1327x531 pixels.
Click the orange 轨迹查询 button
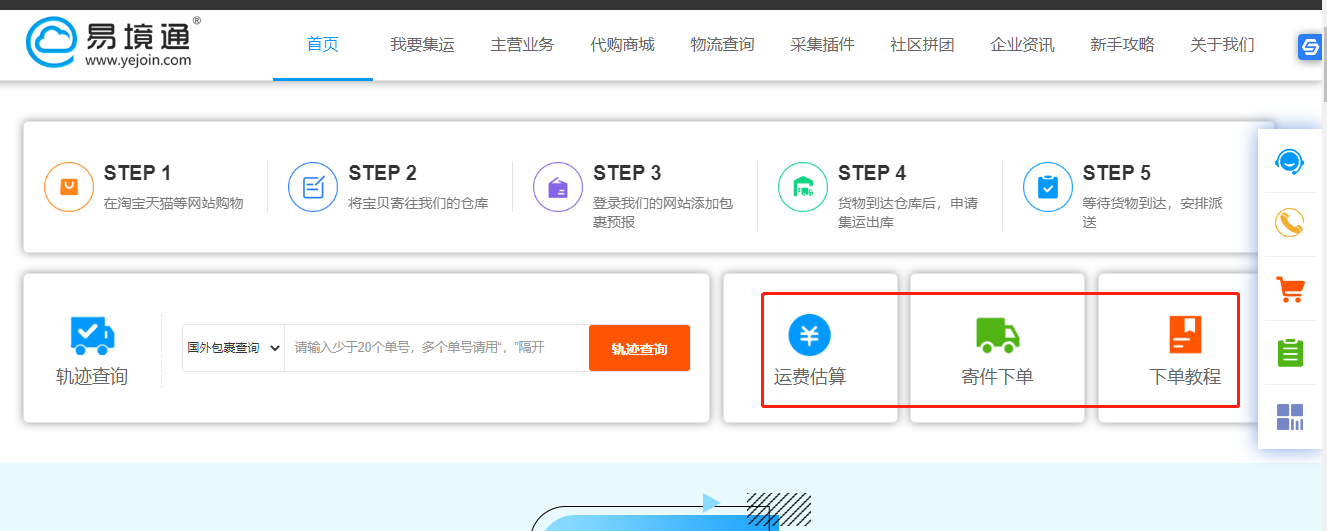(639, 348)
